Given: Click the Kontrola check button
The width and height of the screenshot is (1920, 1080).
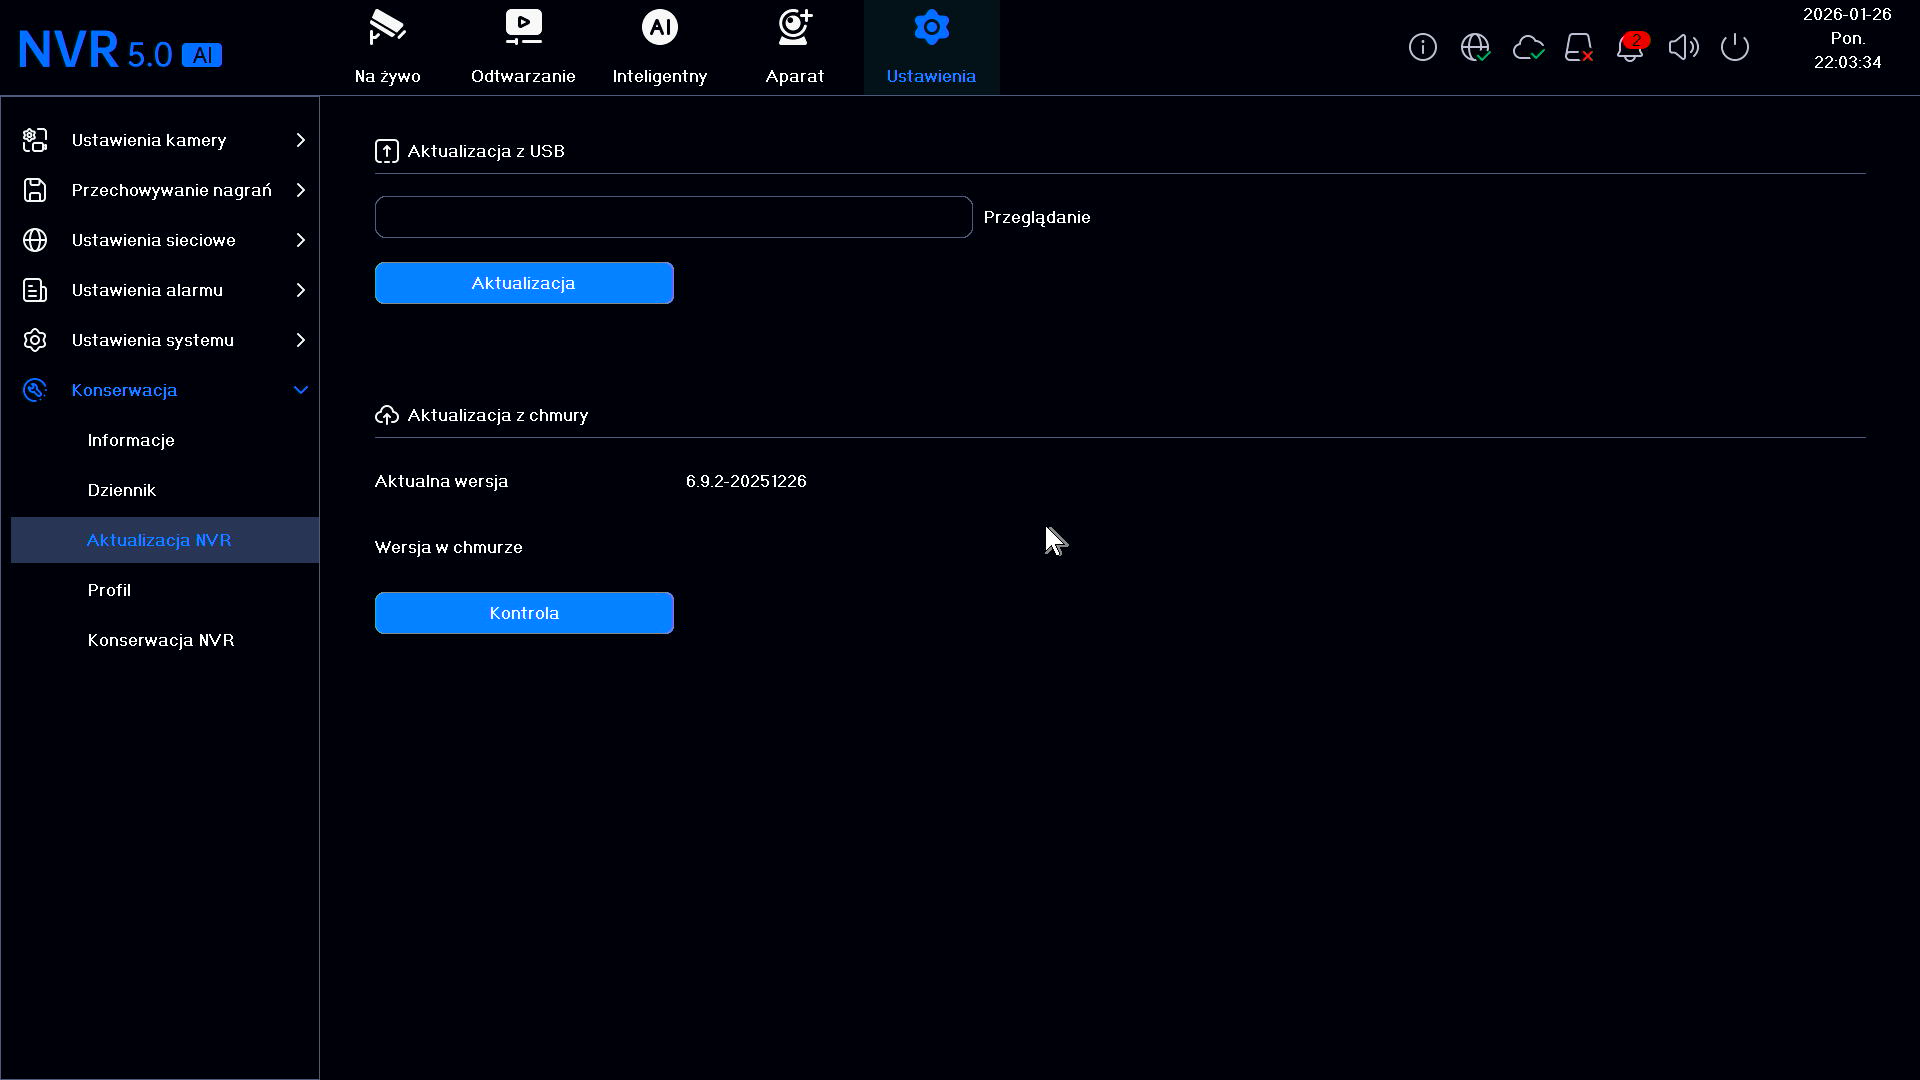Looking at the screenshot, I should [524, 613].
